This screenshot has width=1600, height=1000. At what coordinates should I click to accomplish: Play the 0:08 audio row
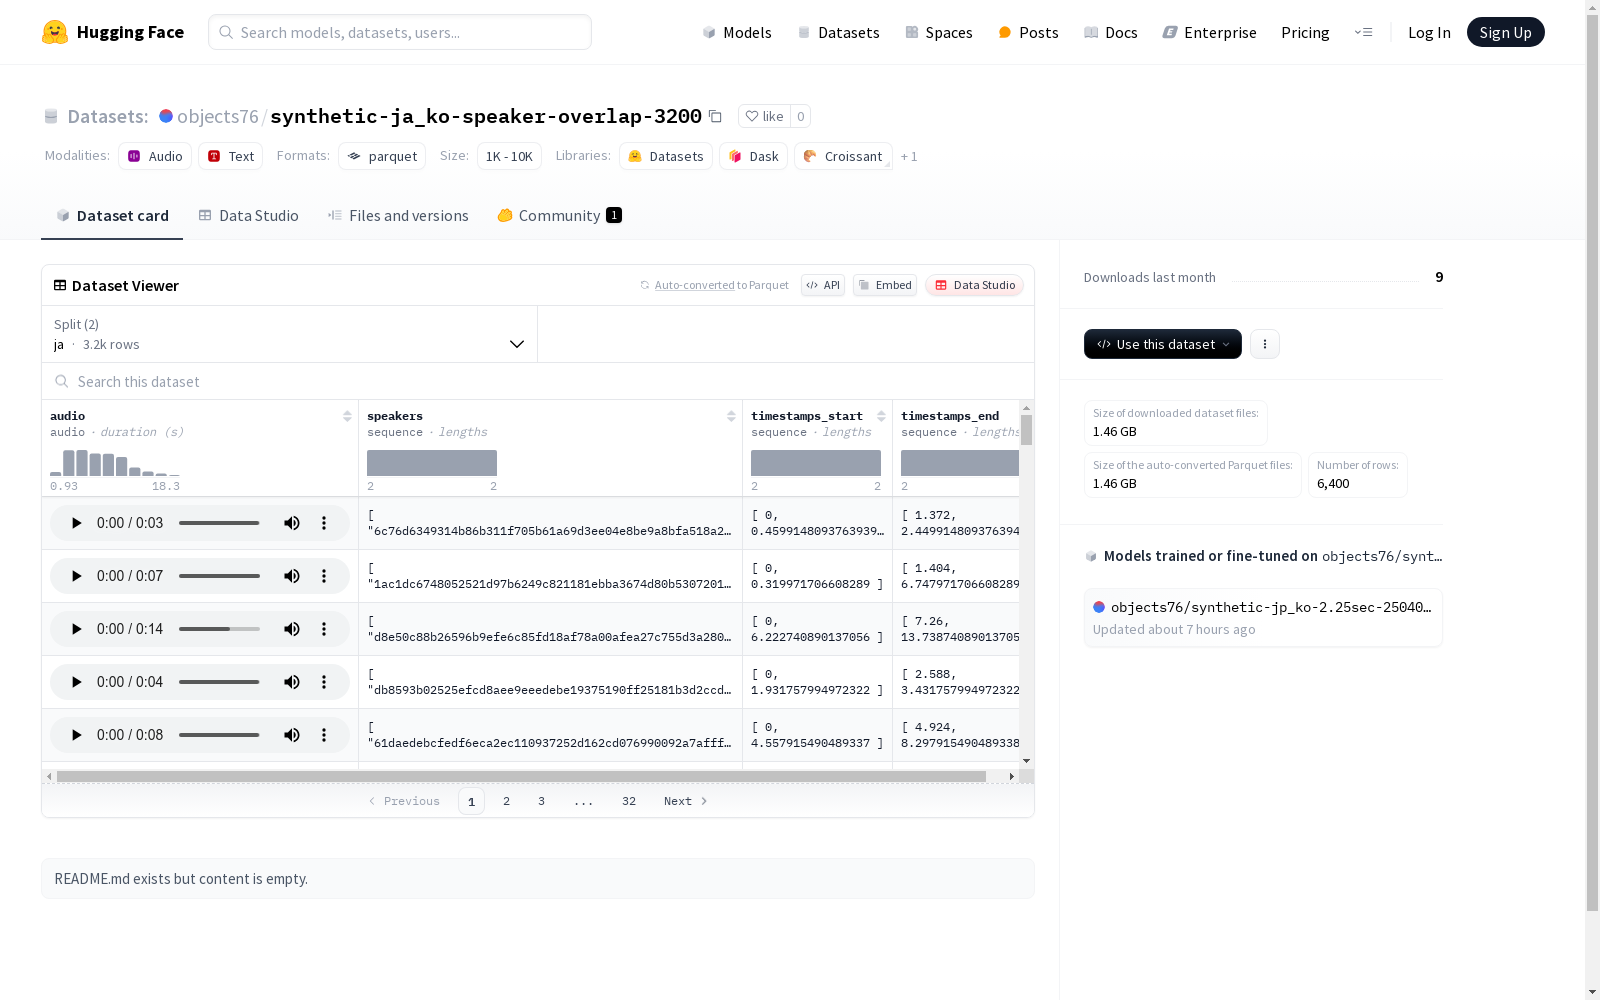point(76,735)
